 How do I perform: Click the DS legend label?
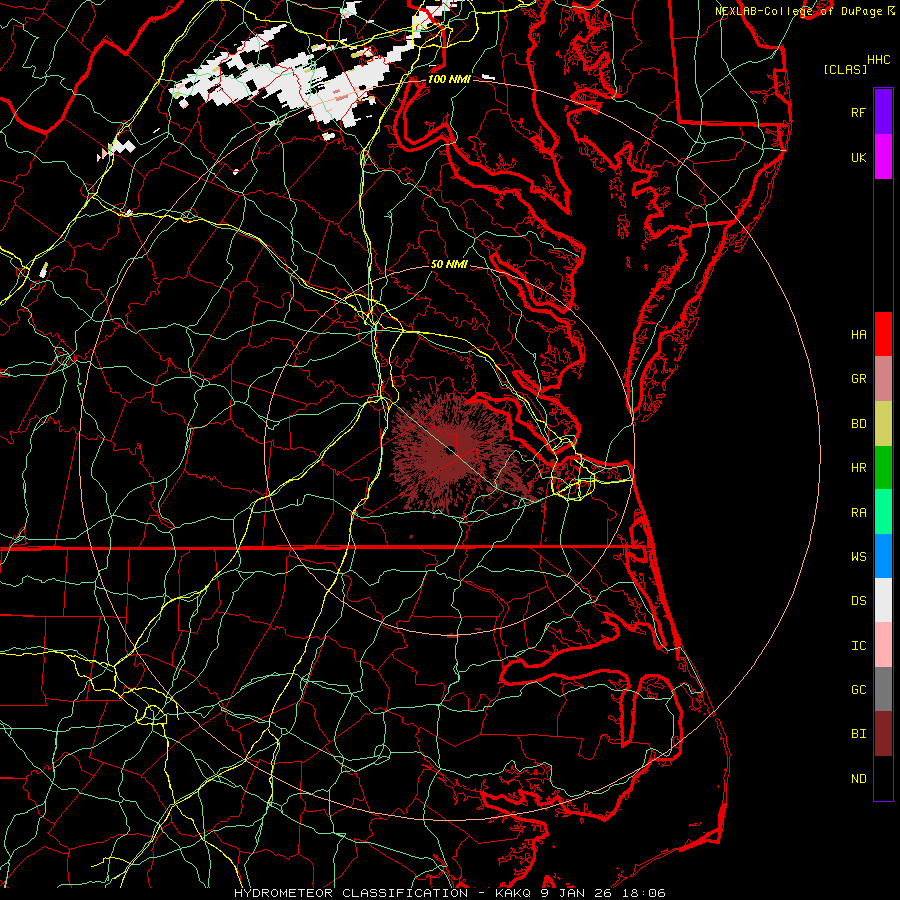point(858,600)
